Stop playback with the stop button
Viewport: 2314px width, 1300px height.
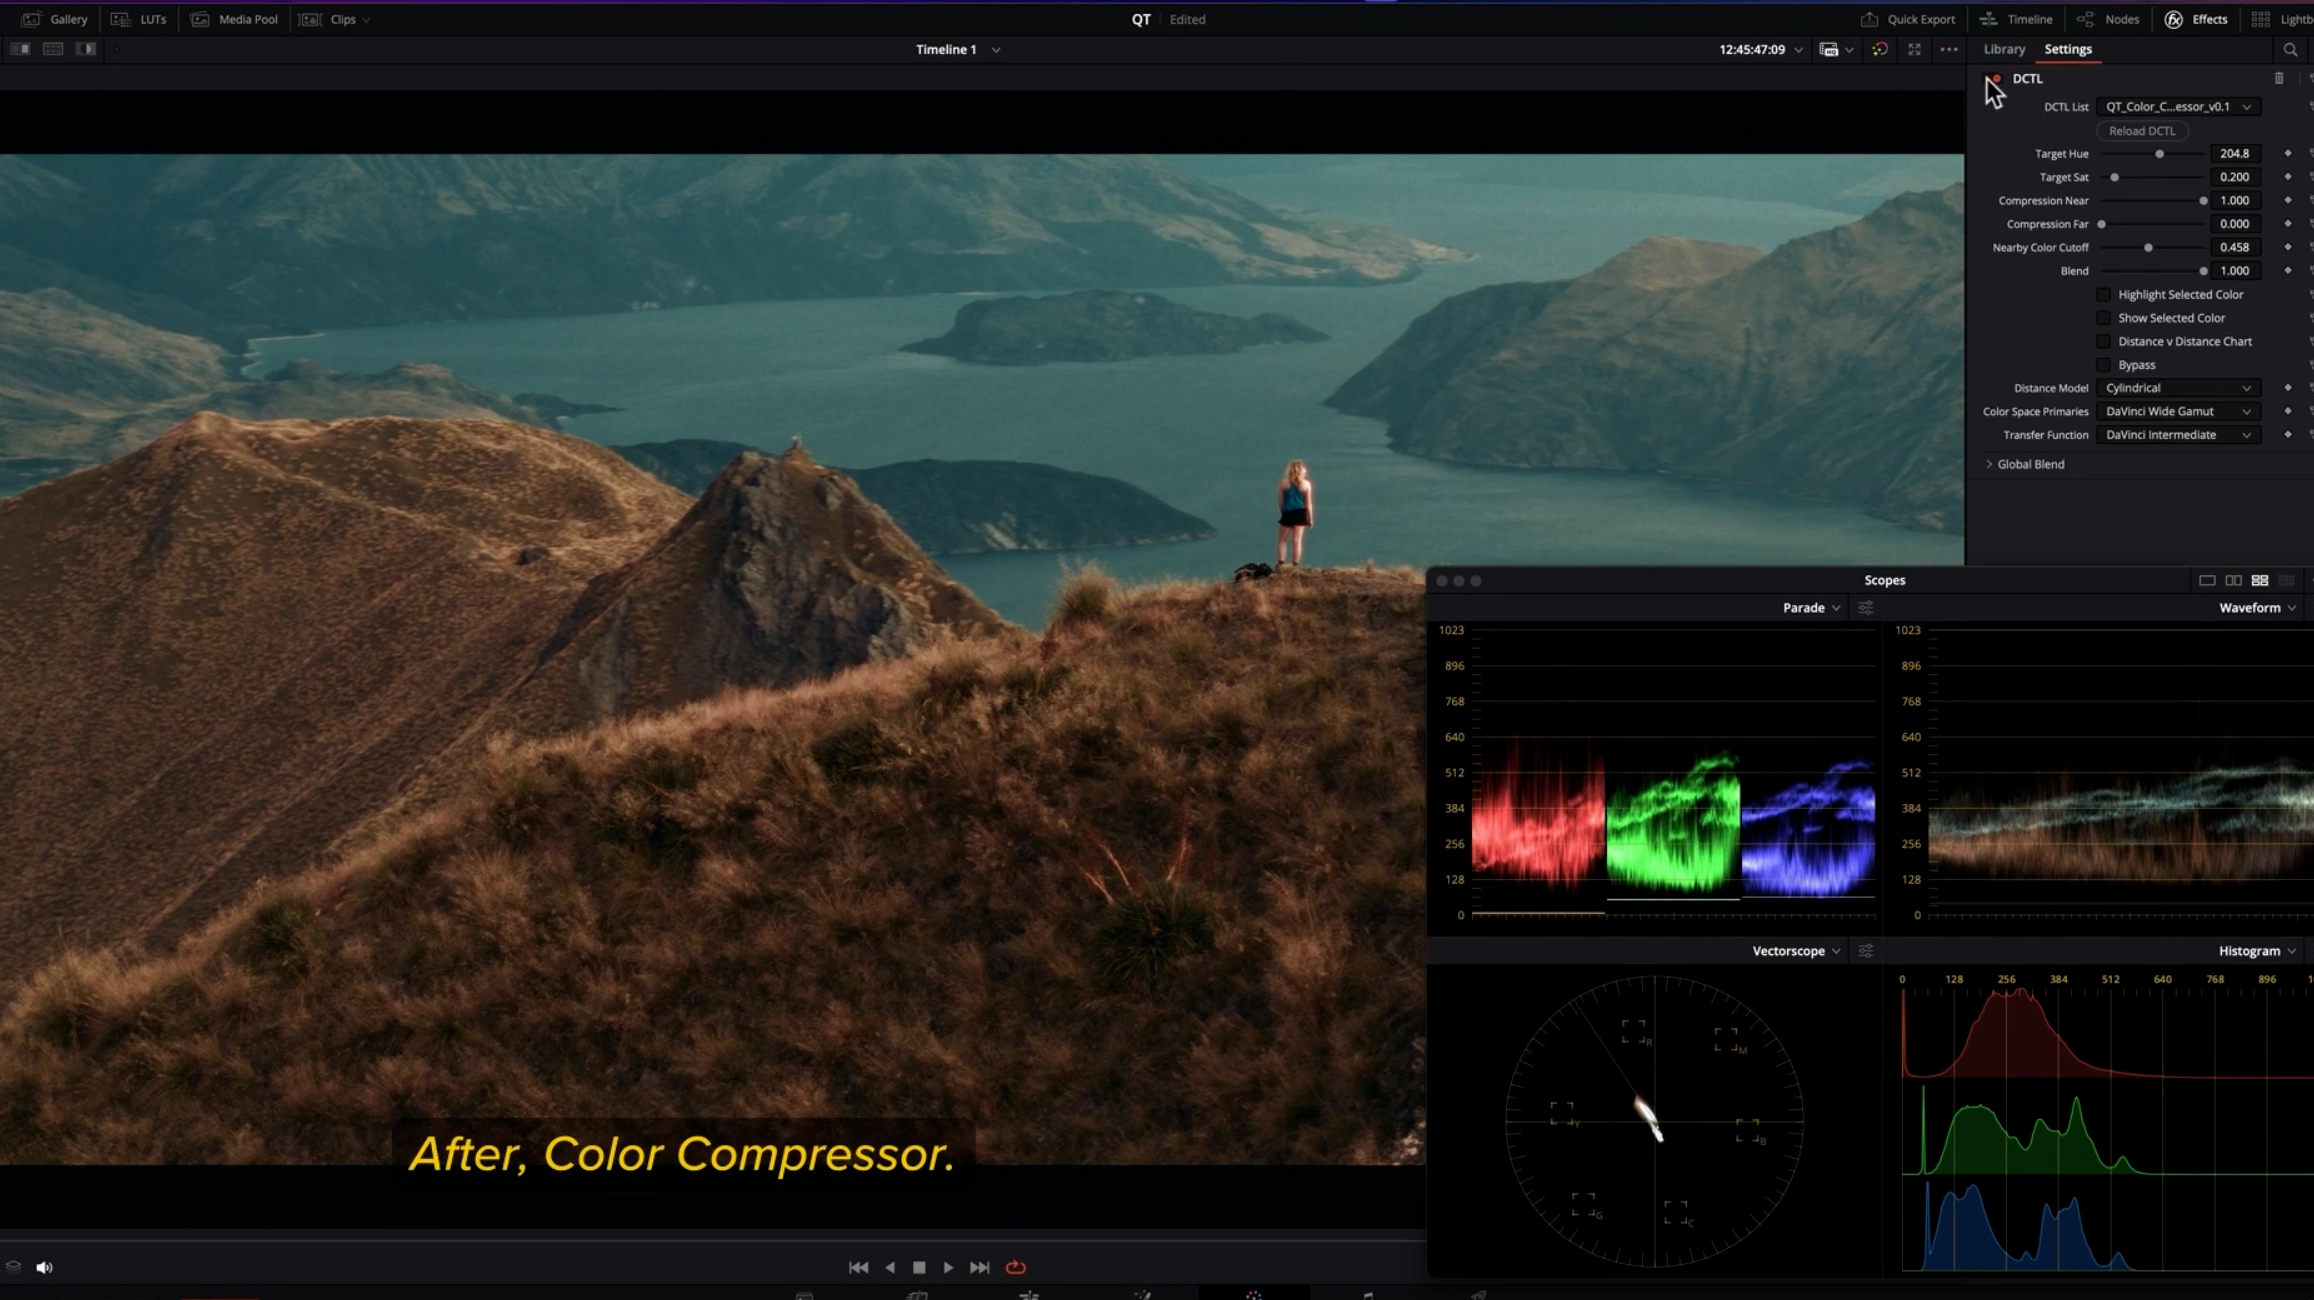(x=919, y=1267)
